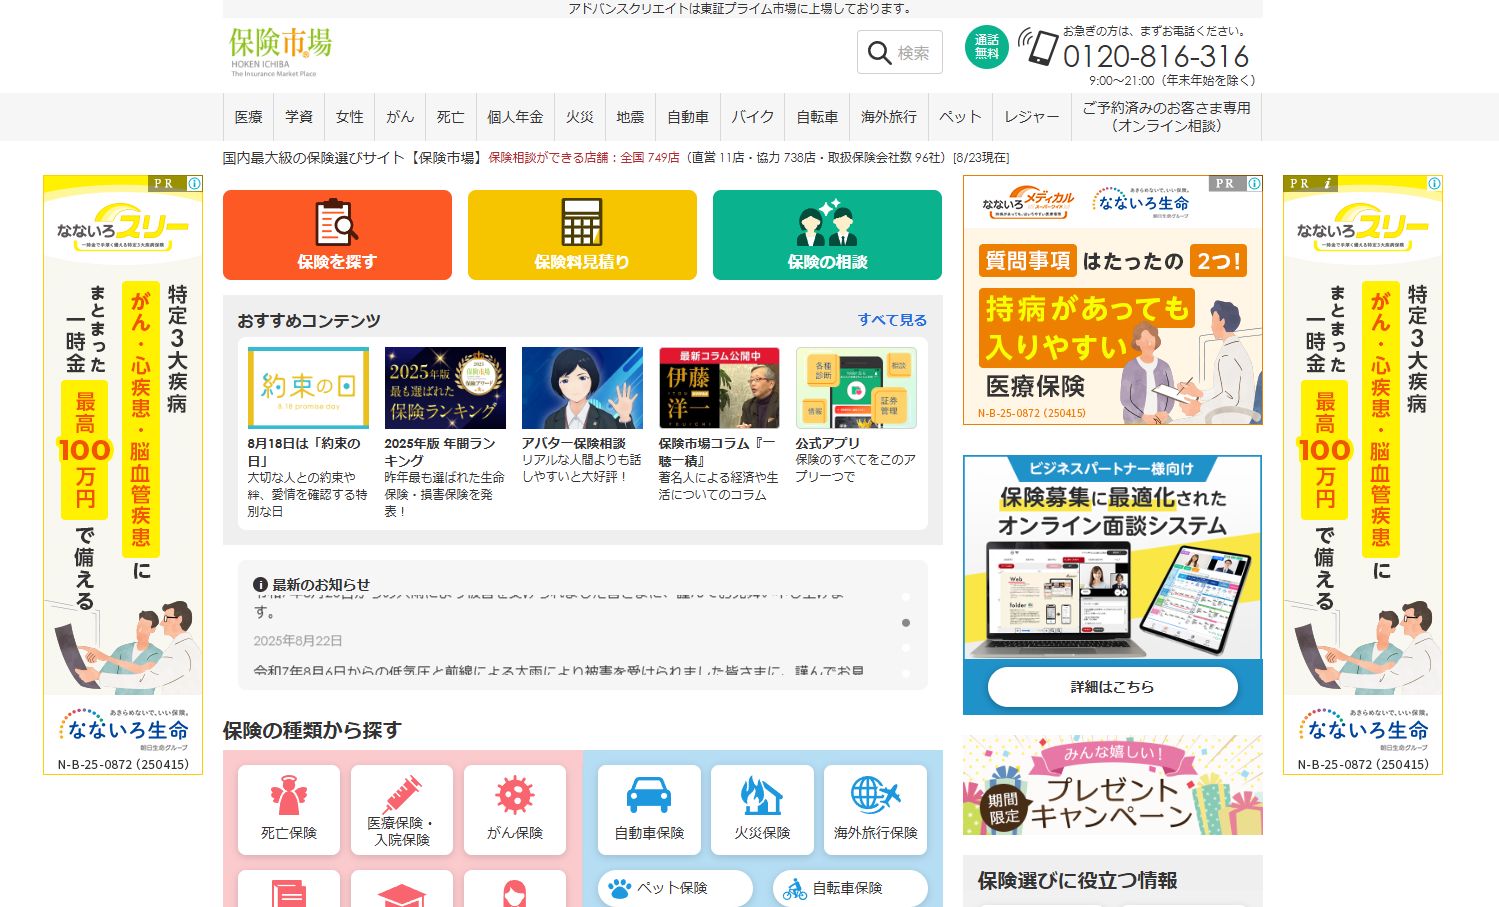Viewport: 1499px width, 907px height.
Task: Open the 自転車保険 bicycle button
Action: click(x=849, y=888)
